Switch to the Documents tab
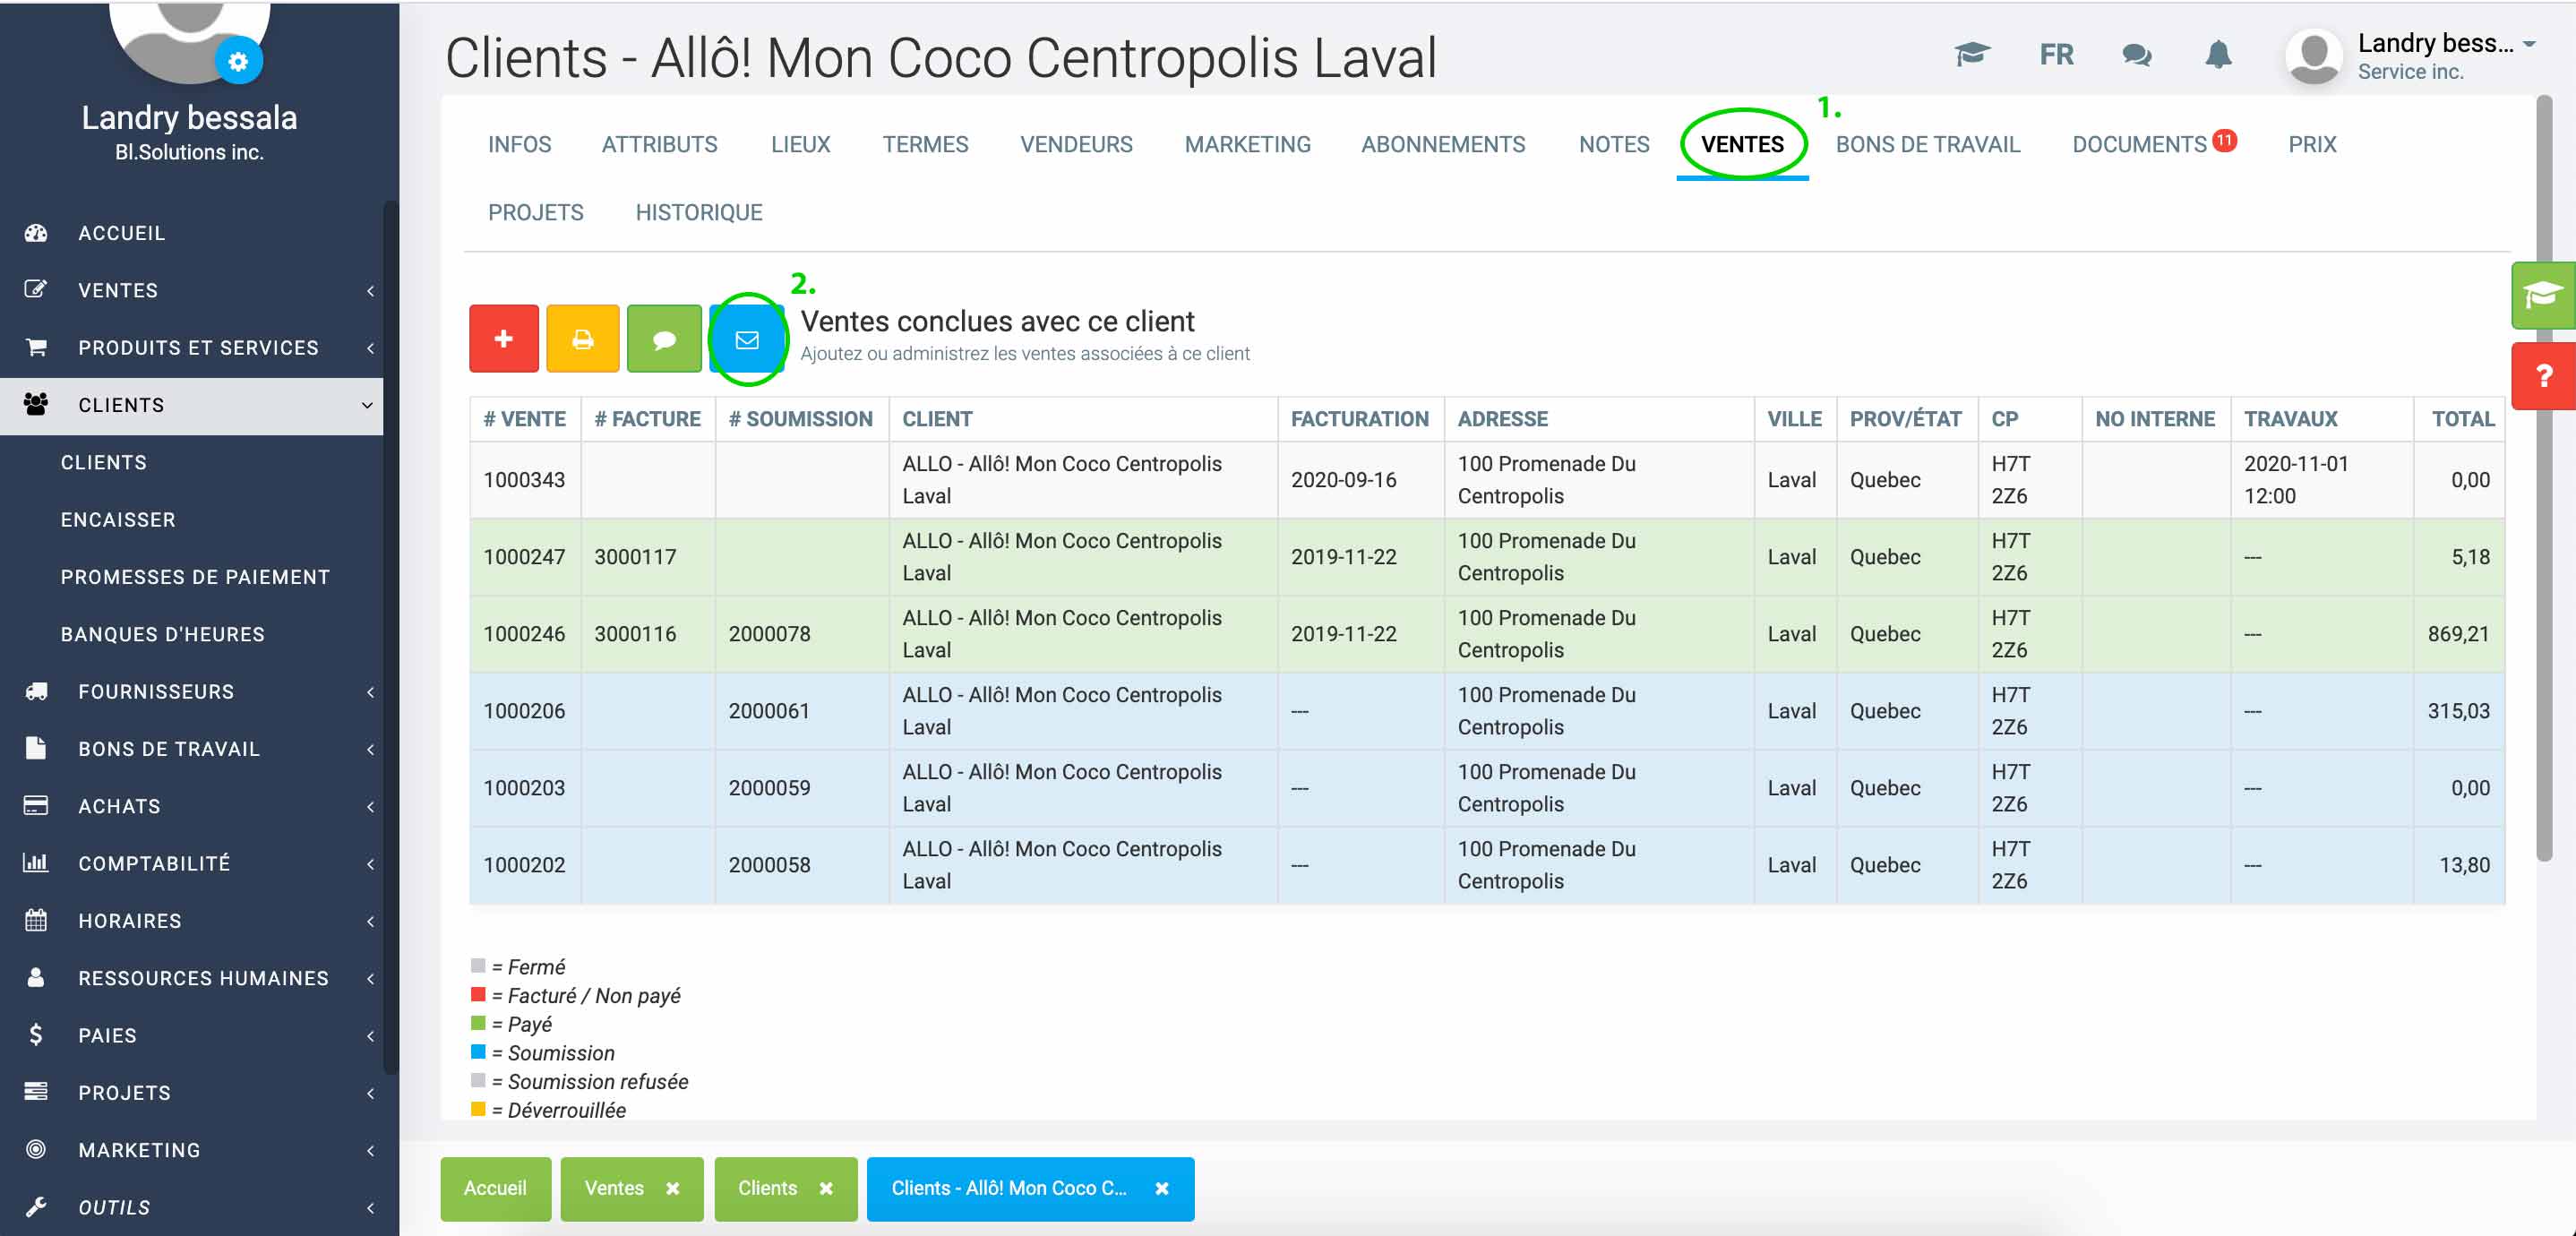2576x1236 pixels. [2139, 144]
